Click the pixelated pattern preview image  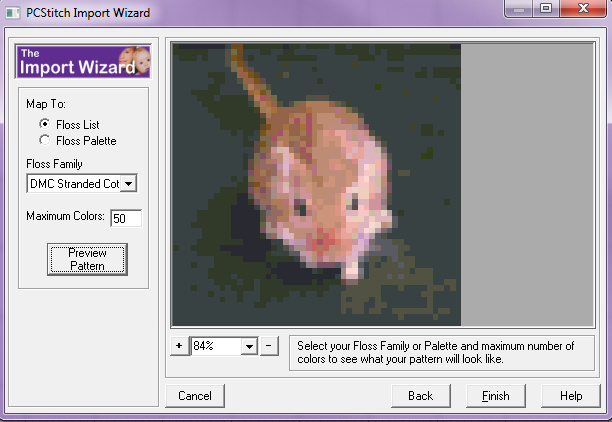point(317,184)
